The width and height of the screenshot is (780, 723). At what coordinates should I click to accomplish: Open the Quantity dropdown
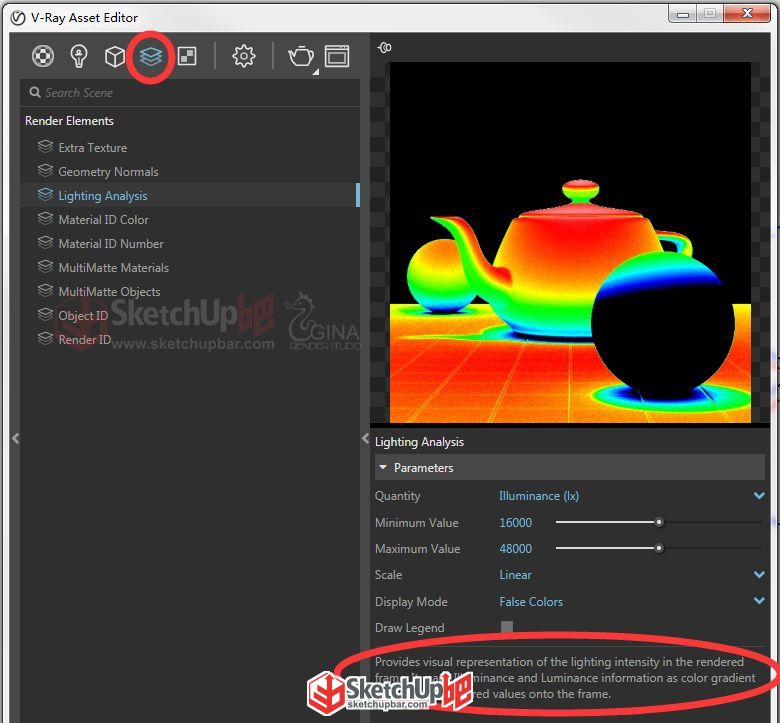pos(759,496)
